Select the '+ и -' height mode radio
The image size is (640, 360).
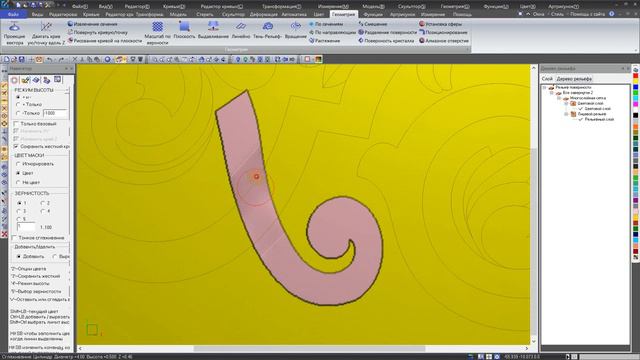pyautogui.click(x=18, y=97)
